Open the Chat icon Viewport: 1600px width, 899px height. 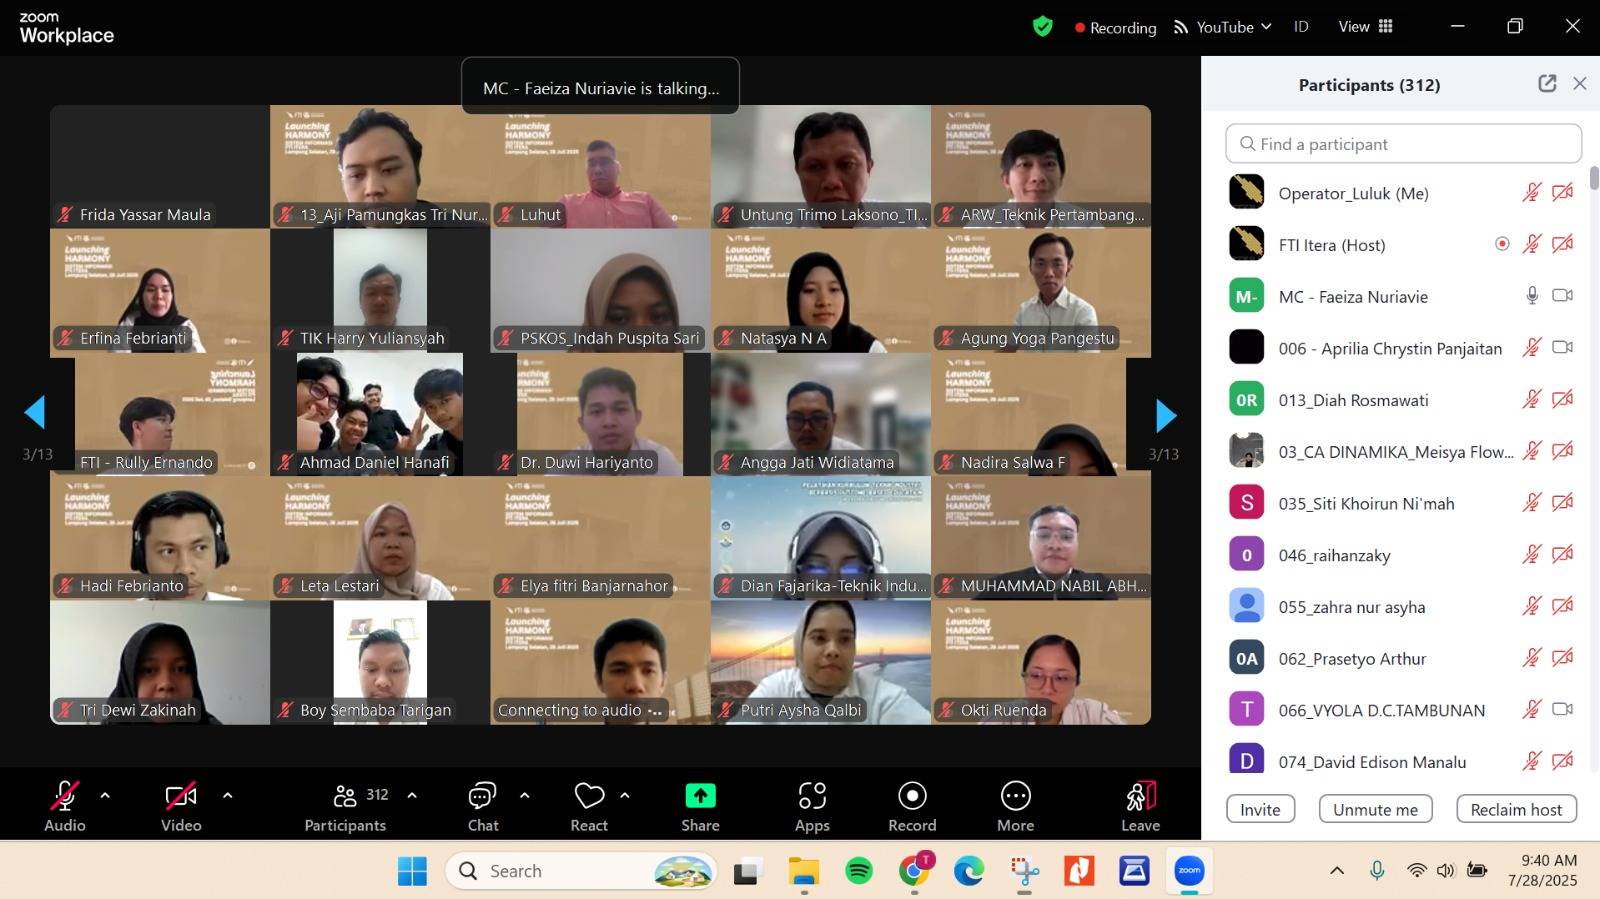[x=482, y=797]
